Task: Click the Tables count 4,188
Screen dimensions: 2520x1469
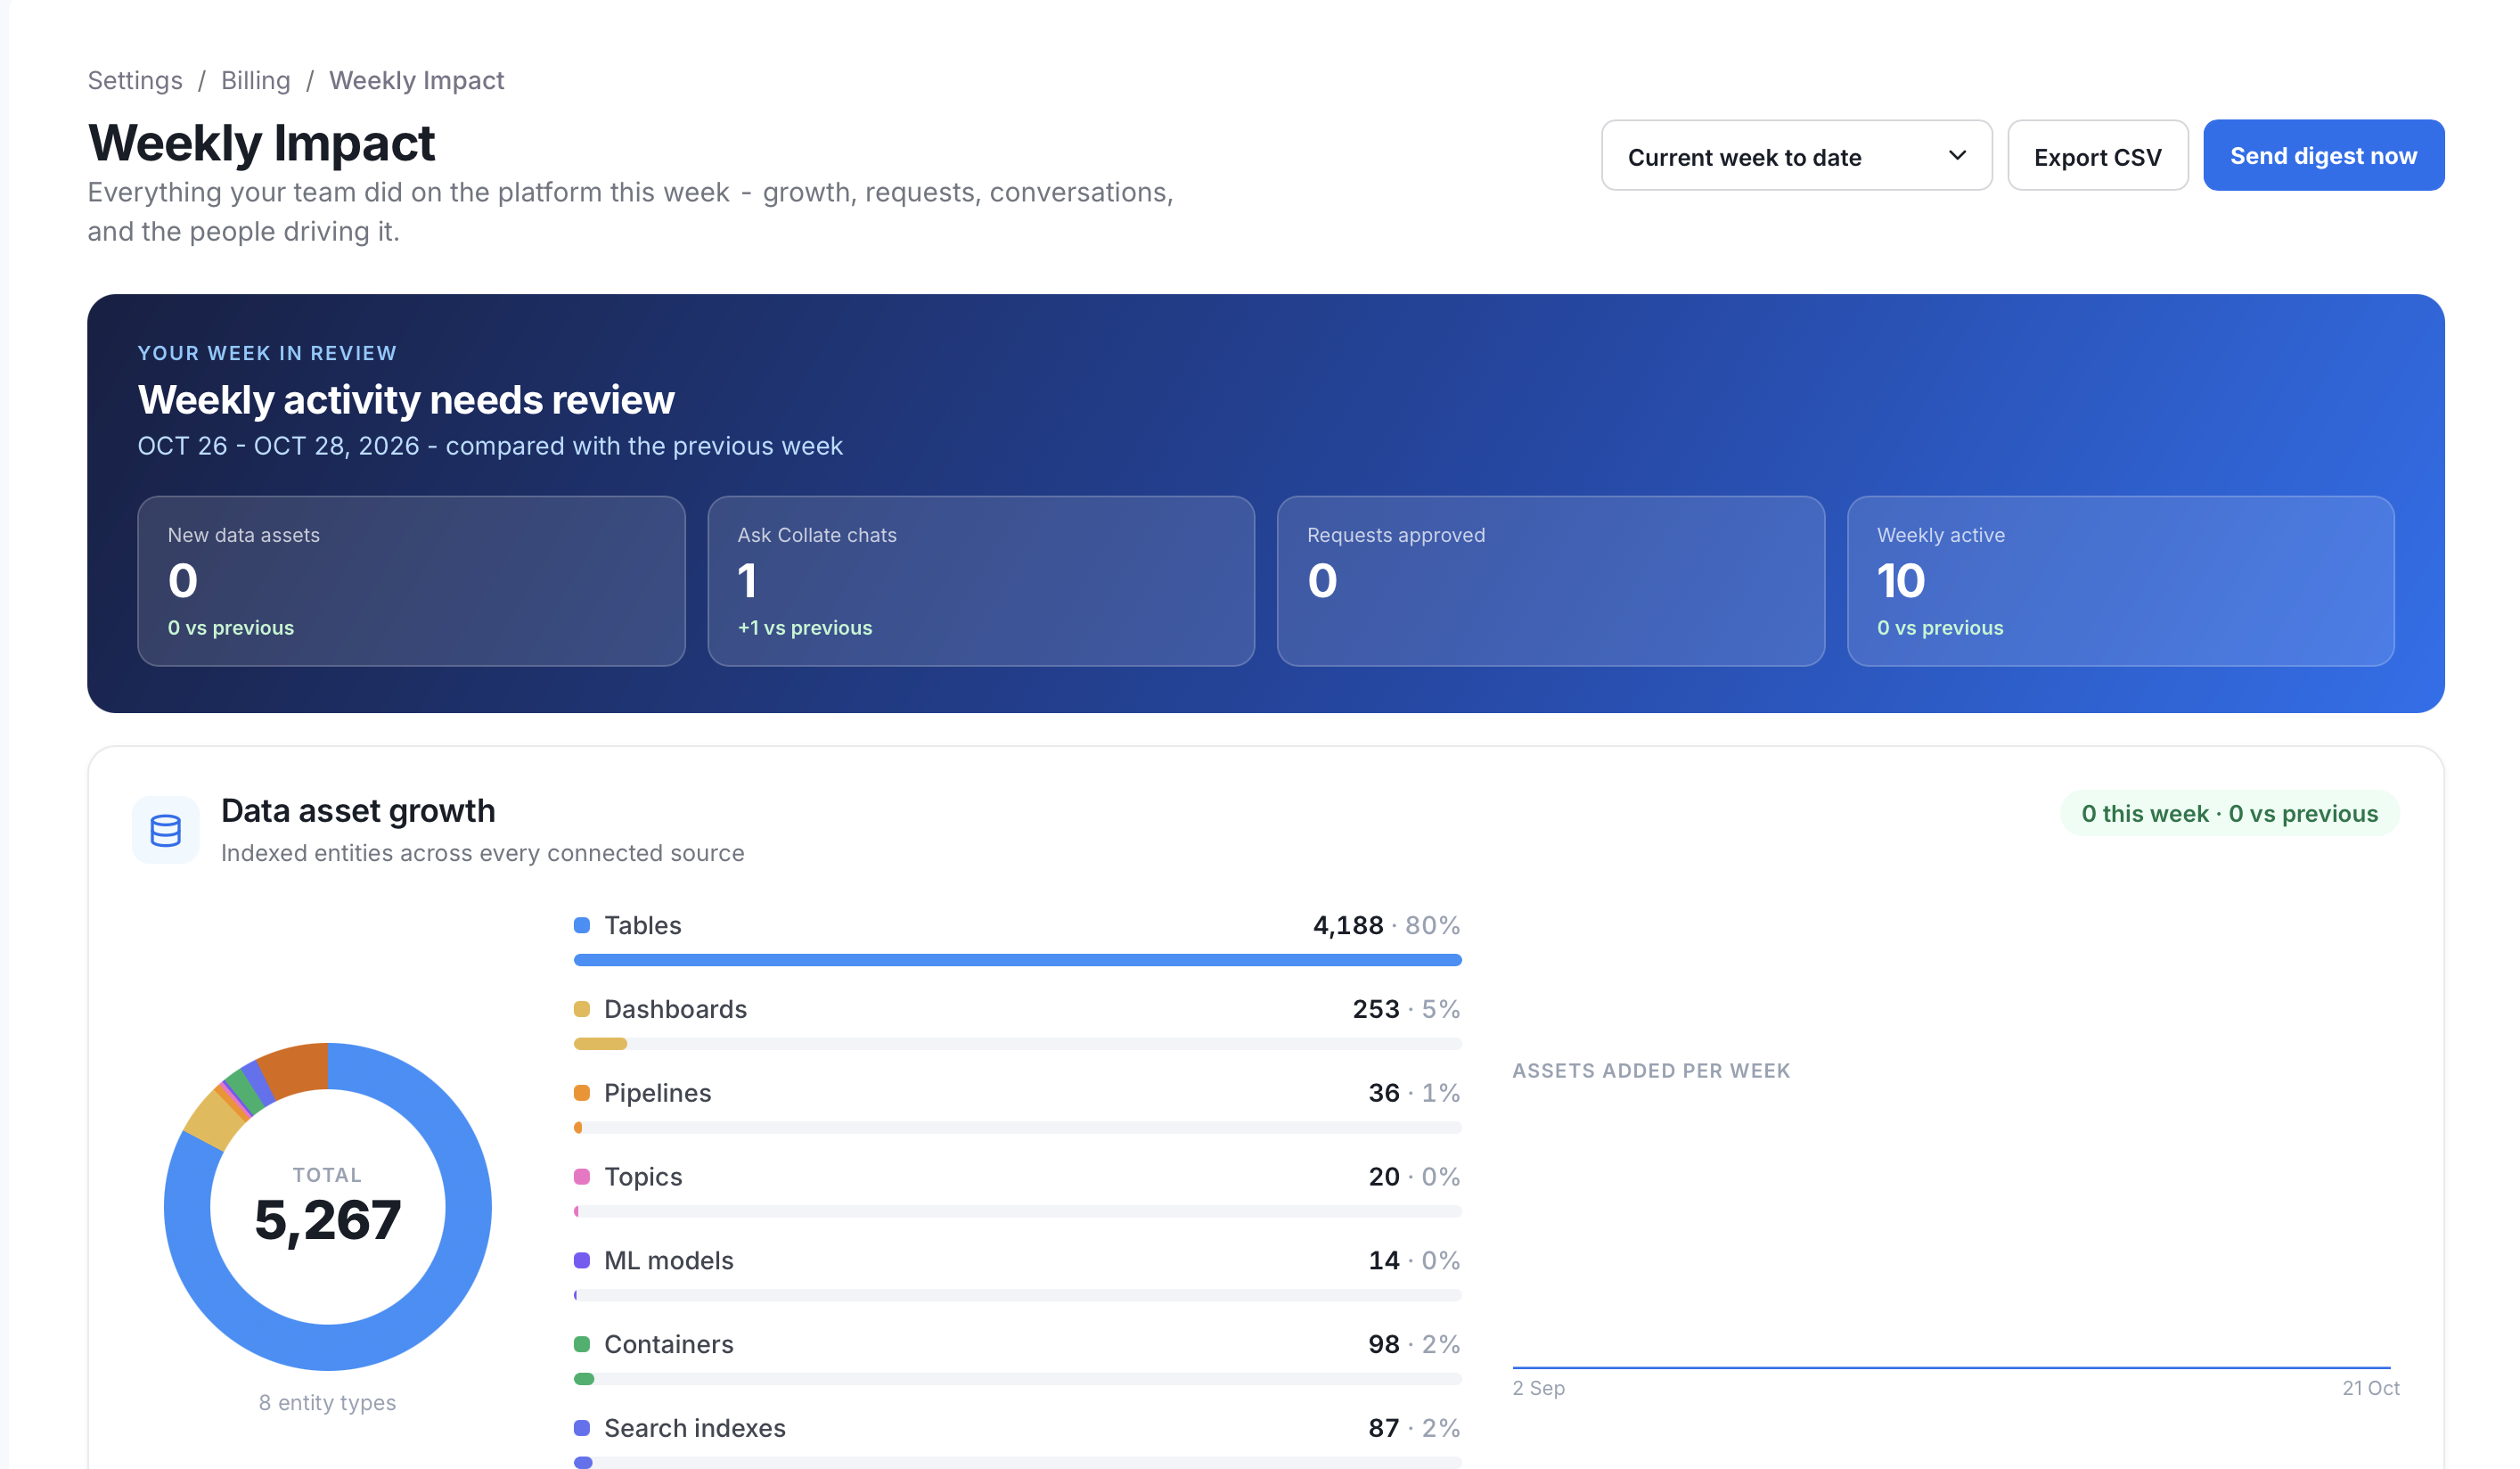Action: (1348, 925)
